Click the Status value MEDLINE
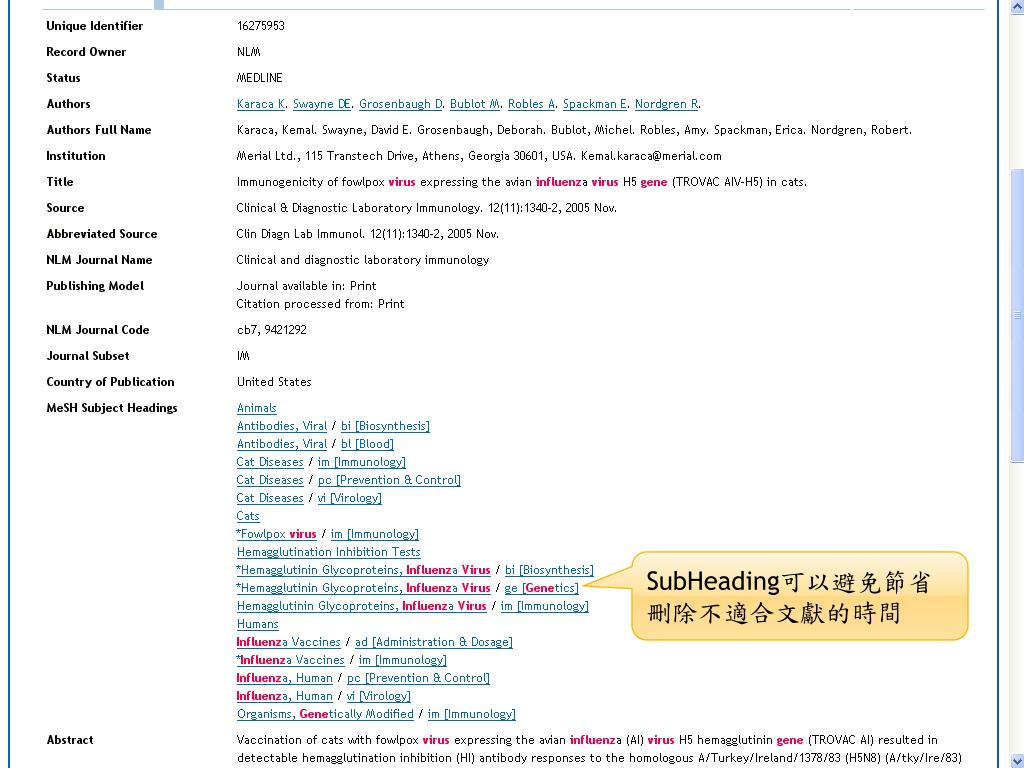The image size is (1024, 768). [x=259, y=78]
